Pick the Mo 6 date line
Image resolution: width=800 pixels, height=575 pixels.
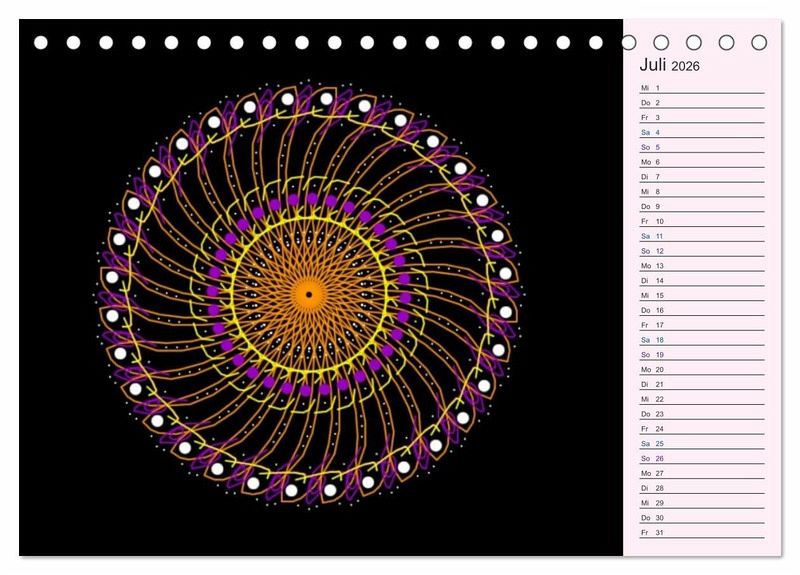click(702, 162)
